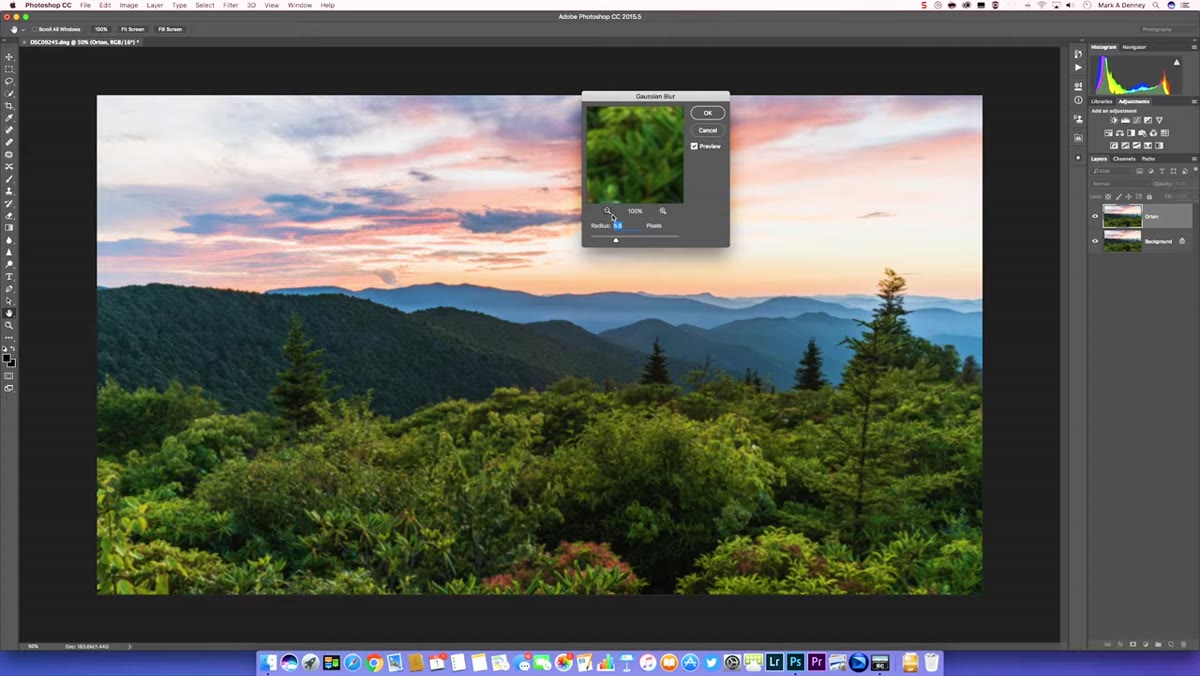Switch to the Paths tab
This screenshot has height=676, width=1200.
[1148, 159]
